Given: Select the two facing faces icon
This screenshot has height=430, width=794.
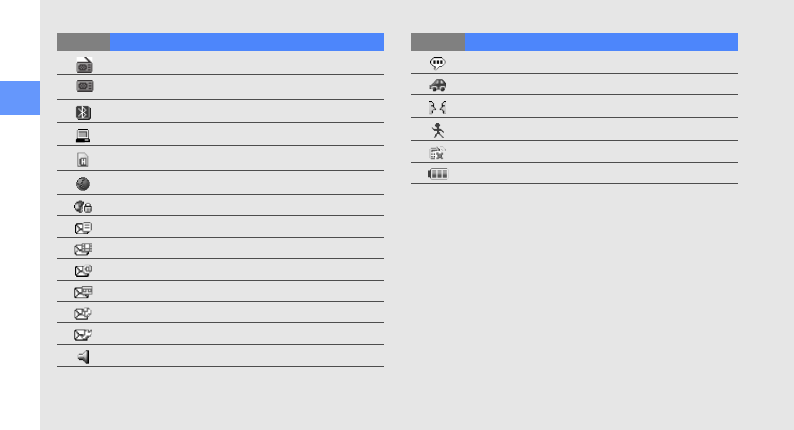Looking at the screenshot, I should click(x=437, y=107).
